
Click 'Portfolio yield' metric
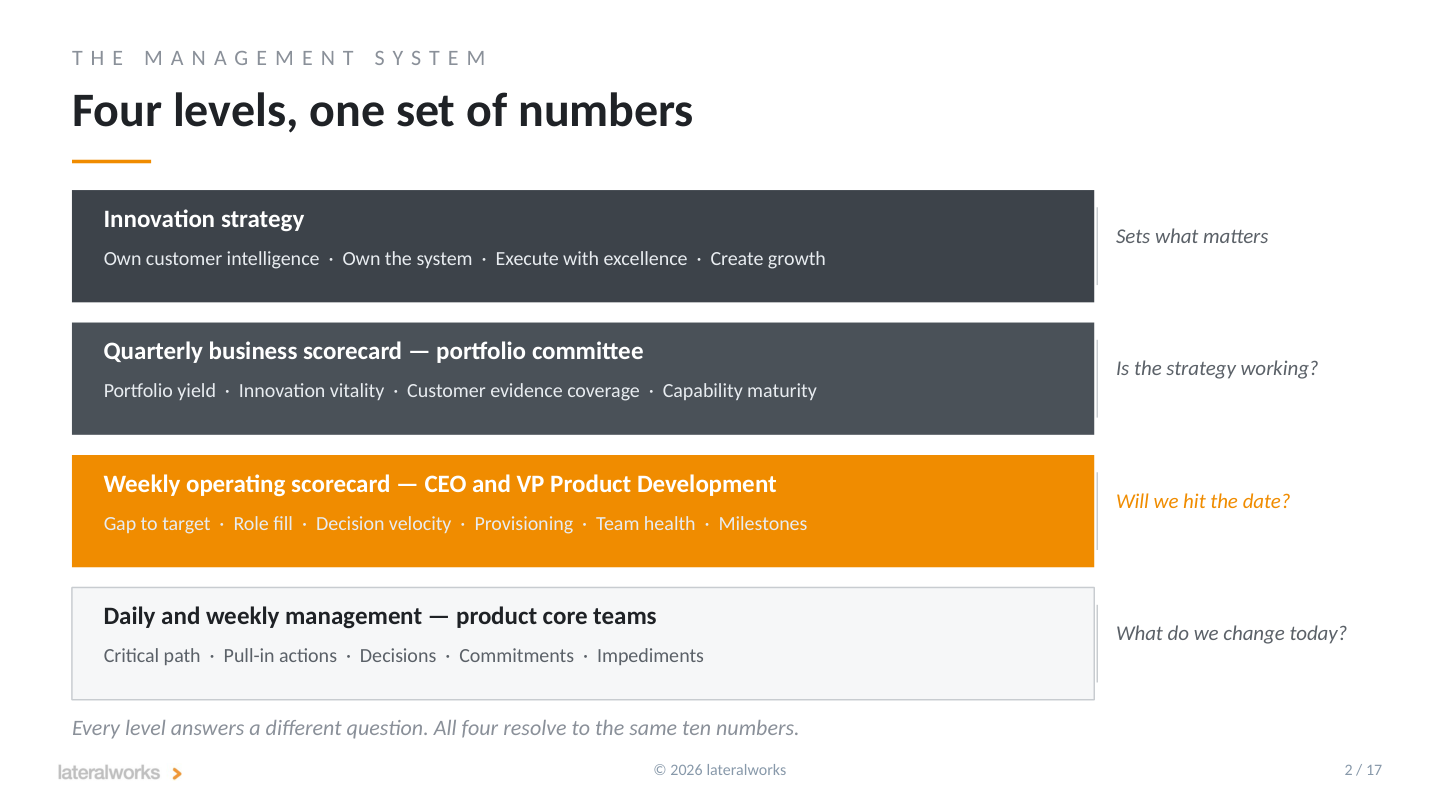[160, 391]
